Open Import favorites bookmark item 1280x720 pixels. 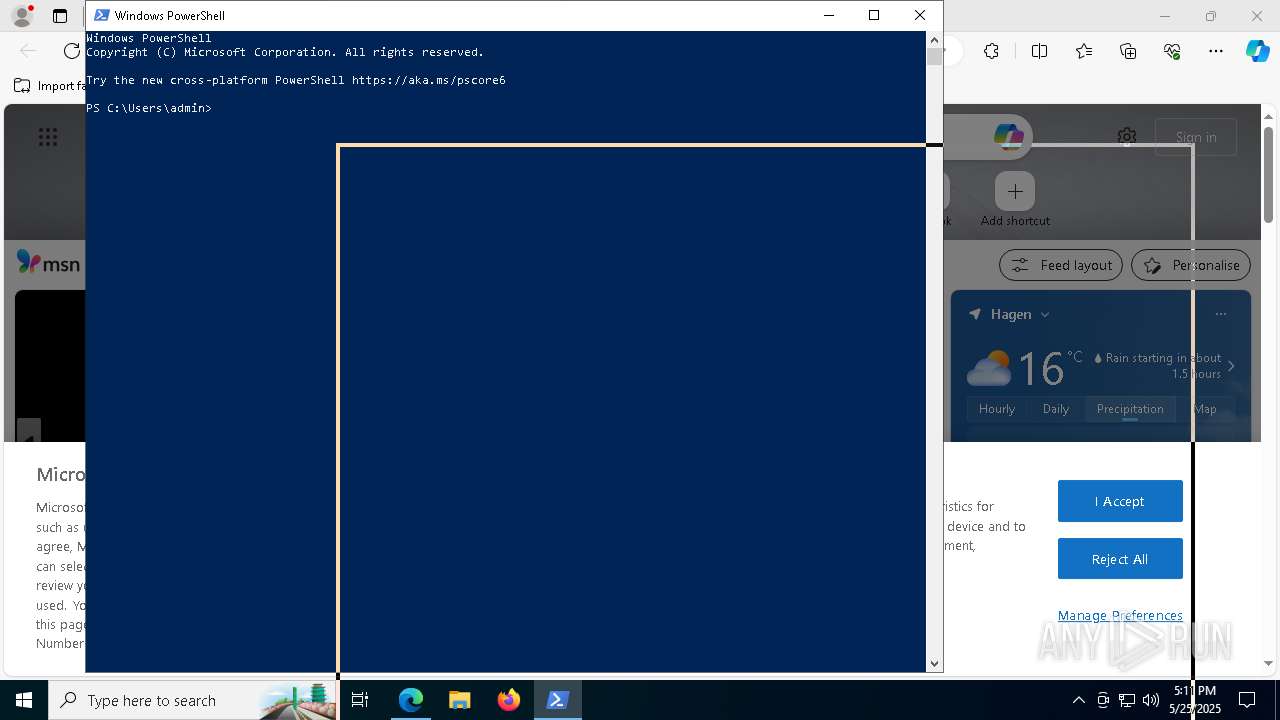(x=50, y=86)
